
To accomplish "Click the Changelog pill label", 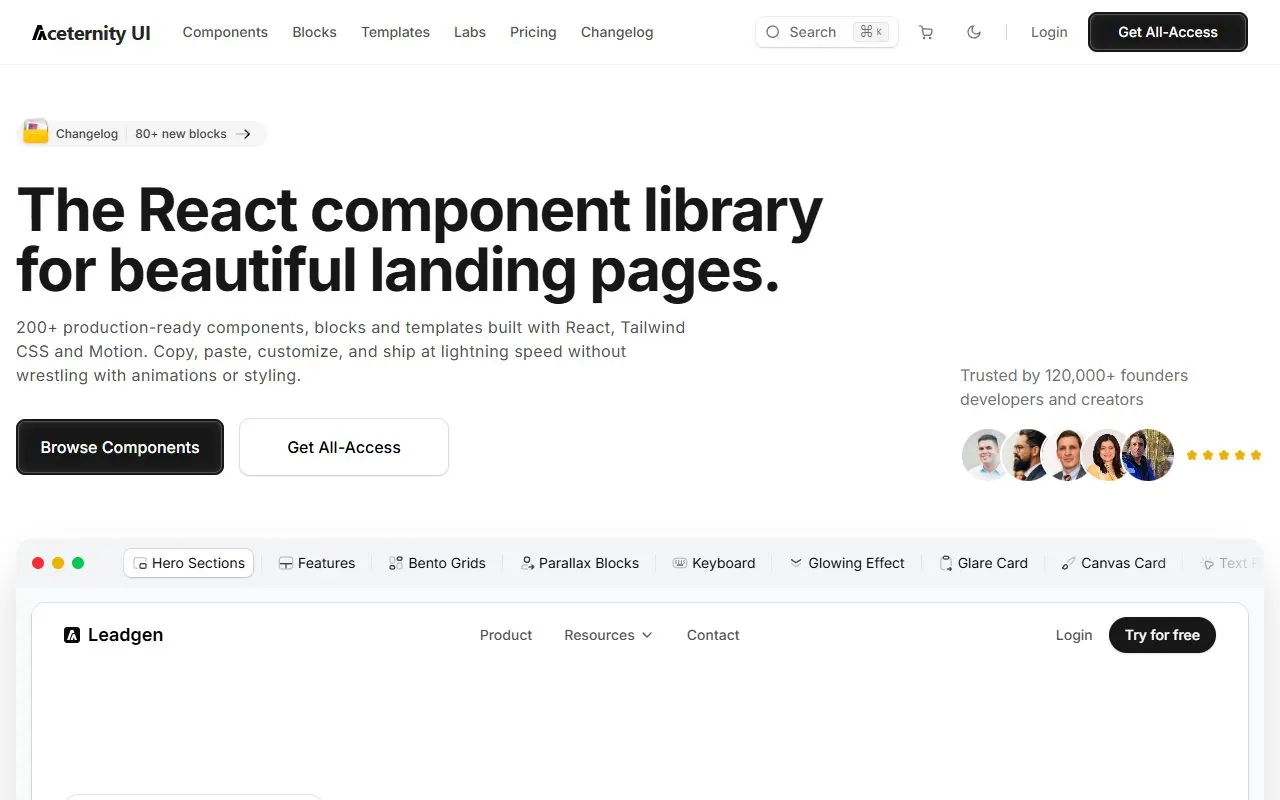I will pyautogui.click(x=87, y=134).
